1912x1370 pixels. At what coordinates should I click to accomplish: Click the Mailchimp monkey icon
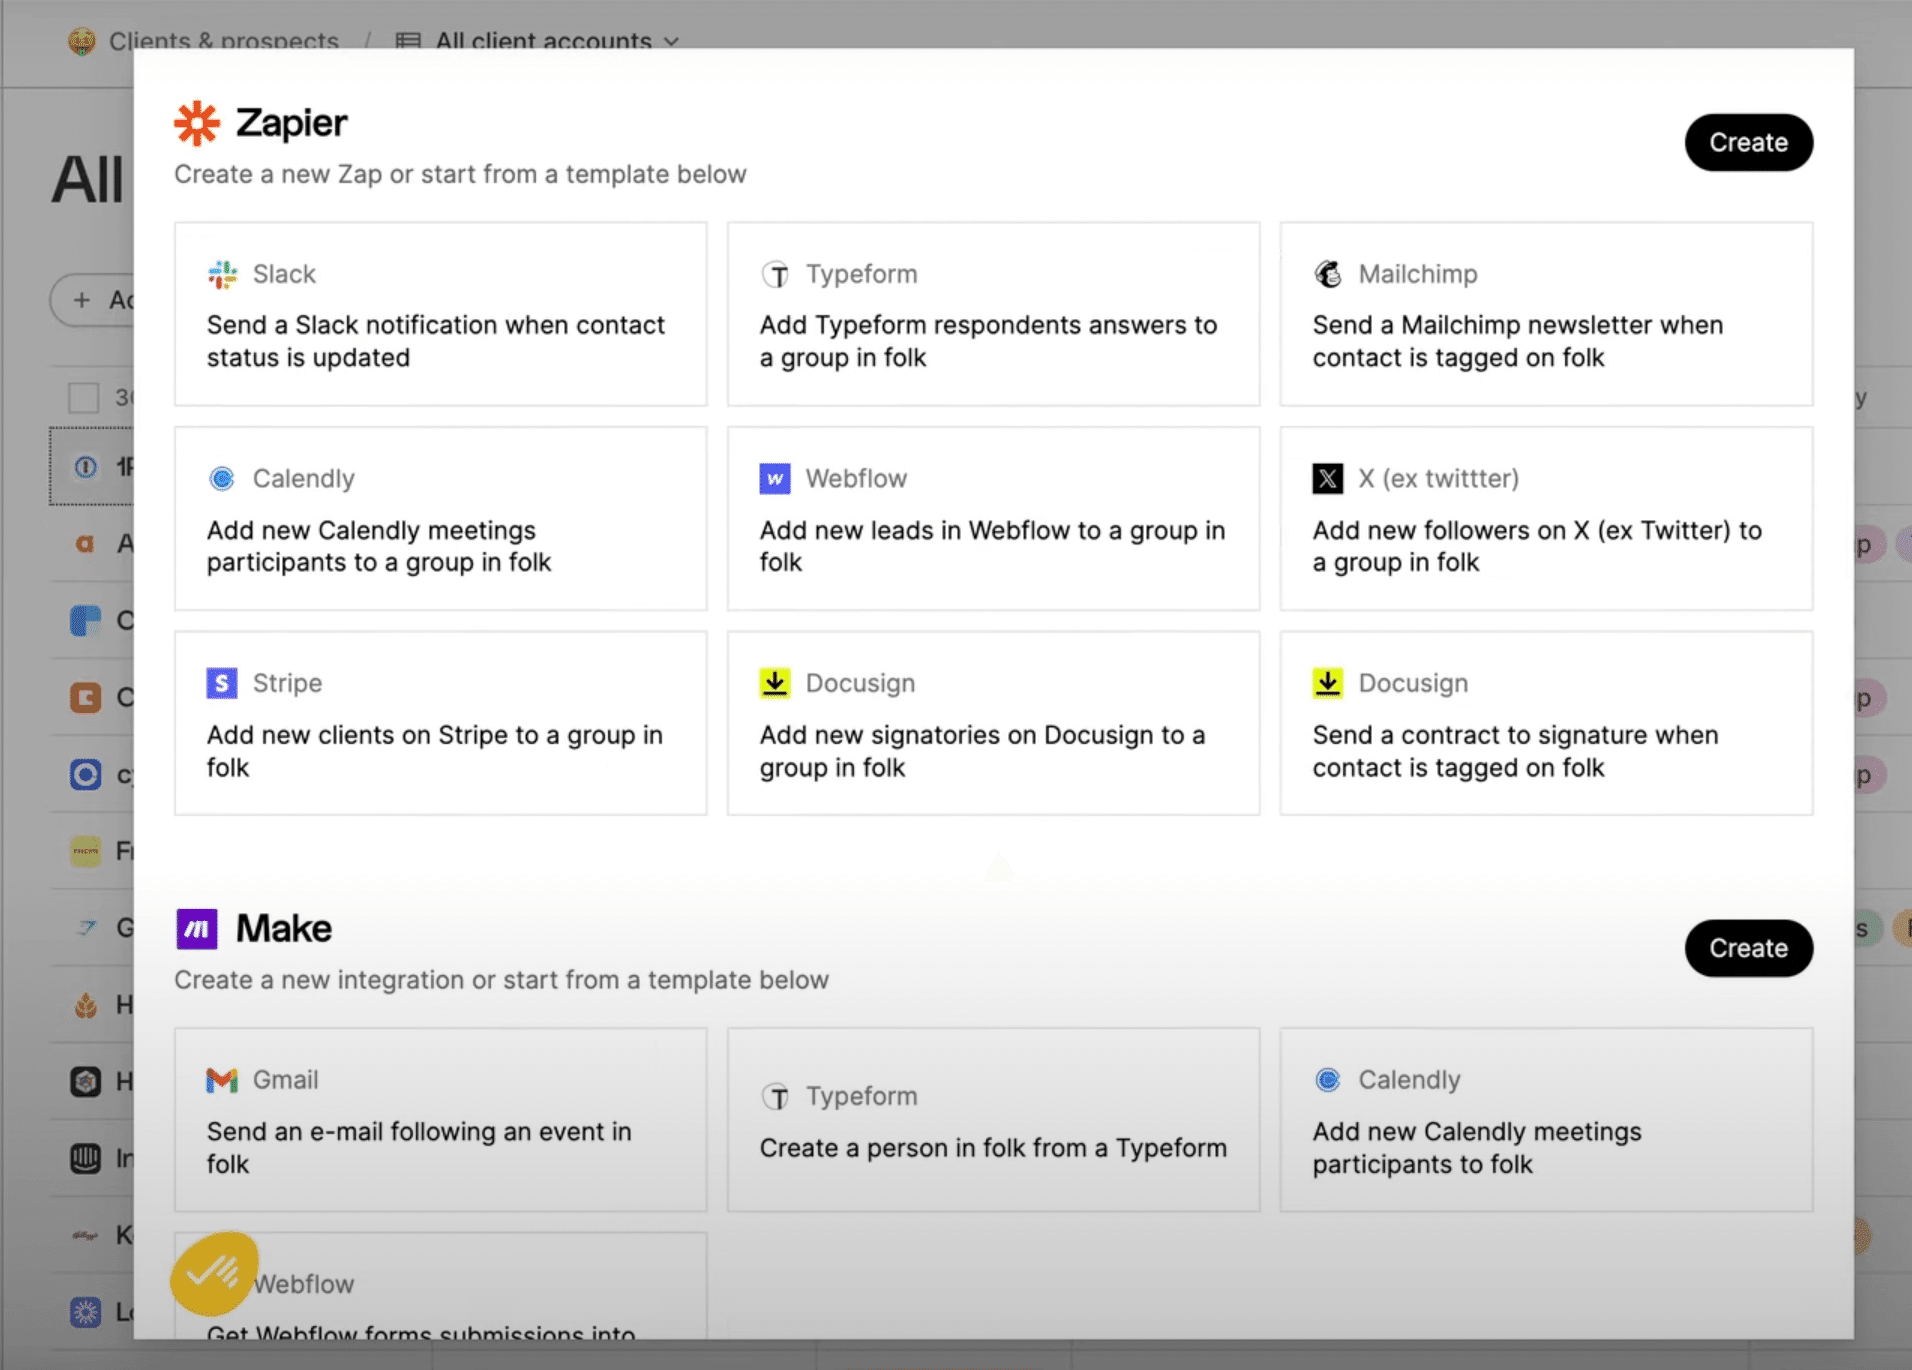click(1328, 274)
